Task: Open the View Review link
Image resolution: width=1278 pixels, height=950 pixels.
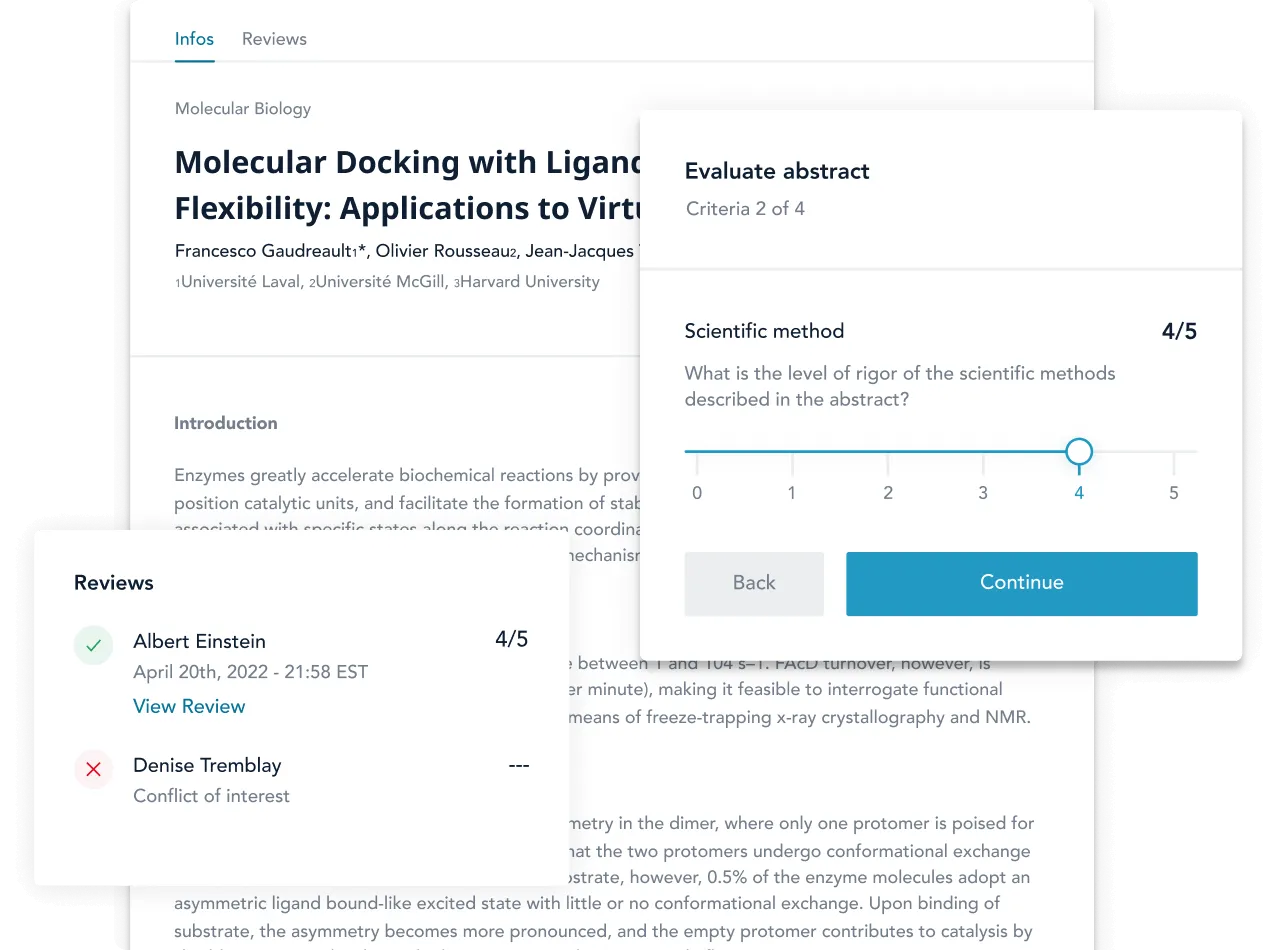Action: pos(189,706)
